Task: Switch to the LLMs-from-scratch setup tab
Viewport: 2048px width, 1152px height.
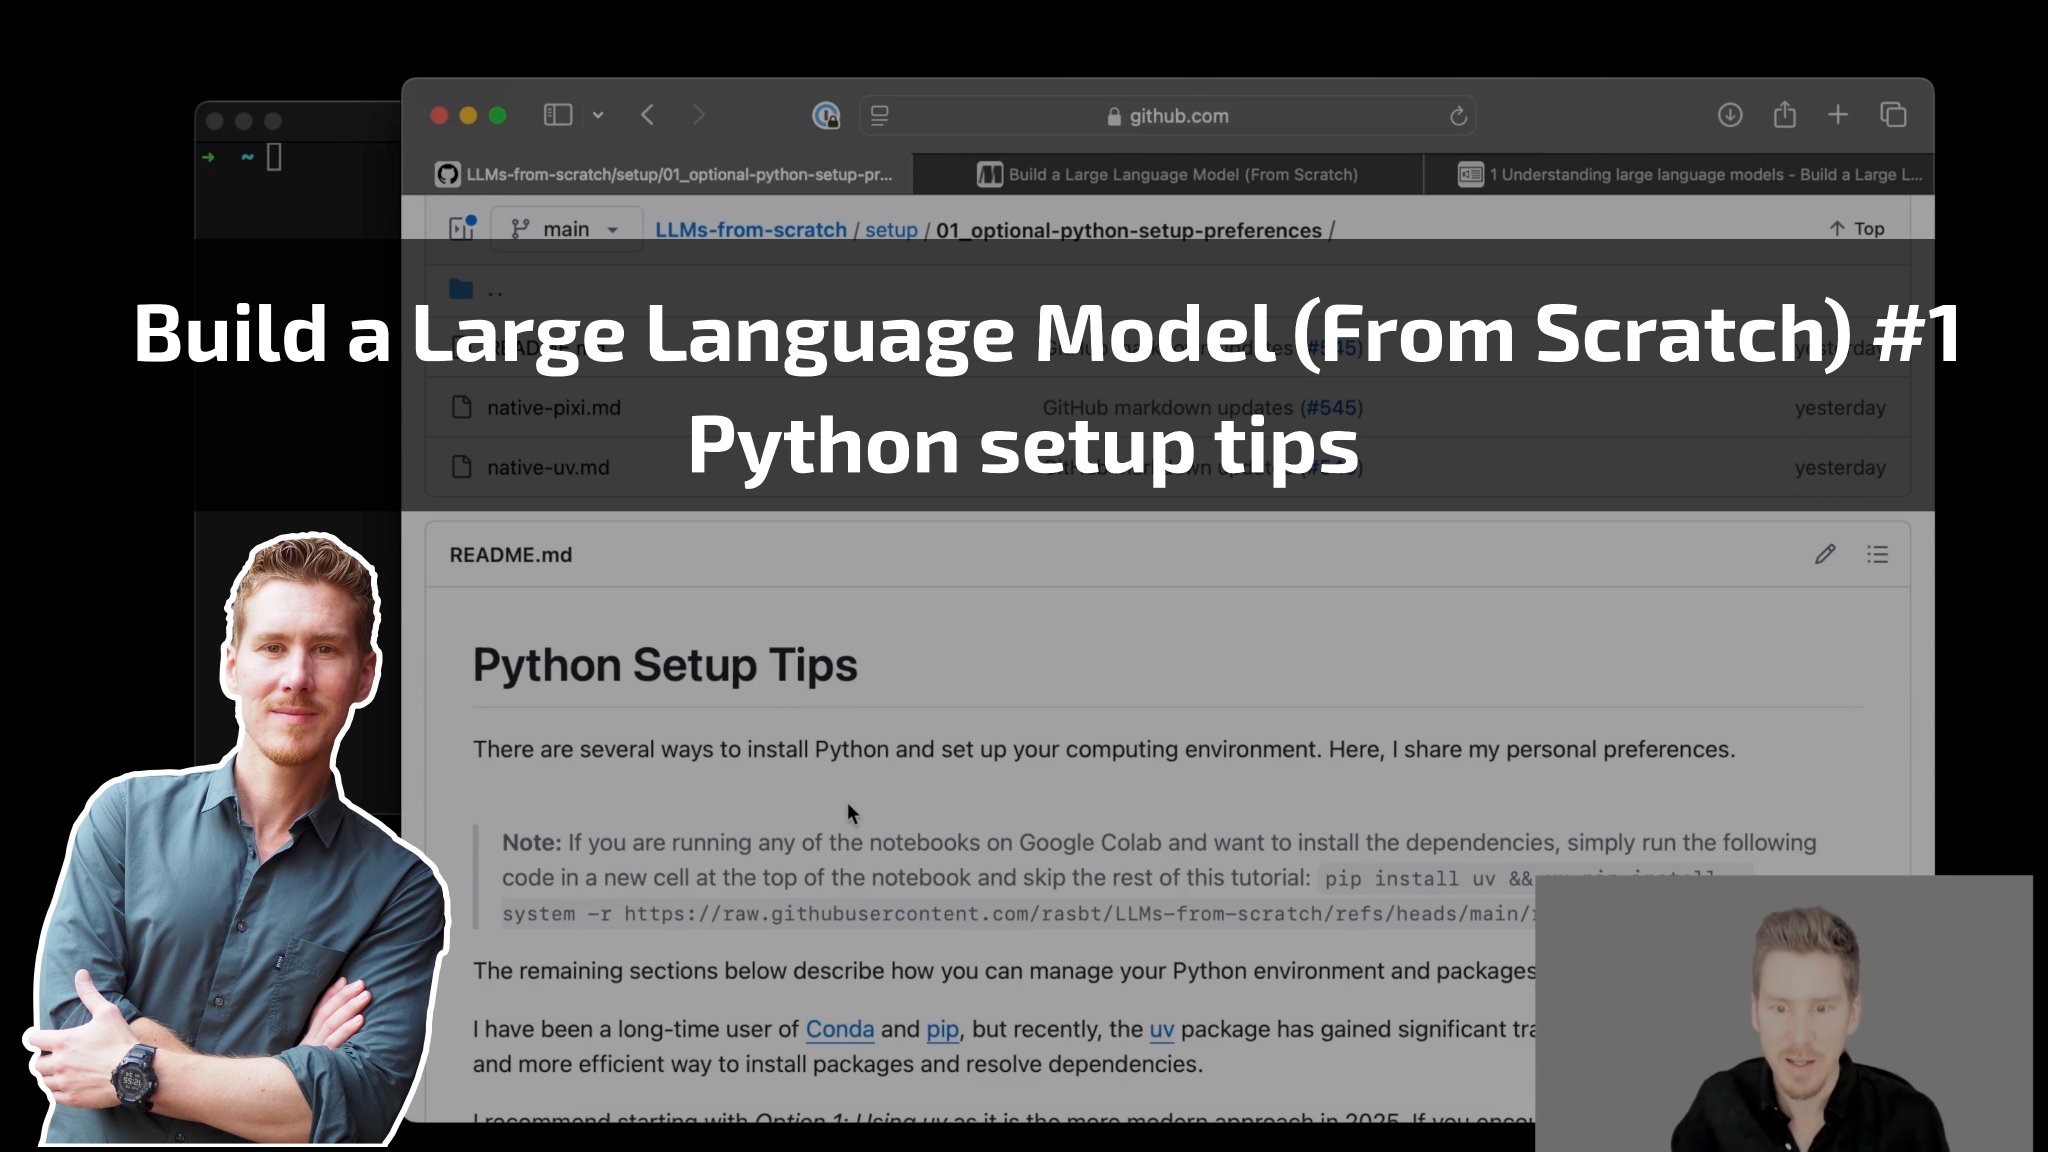Action: click(x=659, y=174)
